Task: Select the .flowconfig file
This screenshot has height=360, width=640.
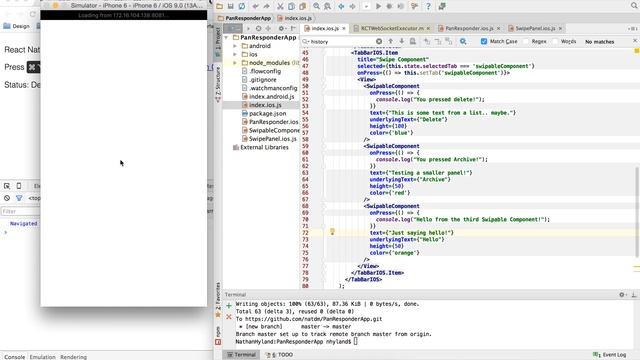Action: tap(261, 71)
